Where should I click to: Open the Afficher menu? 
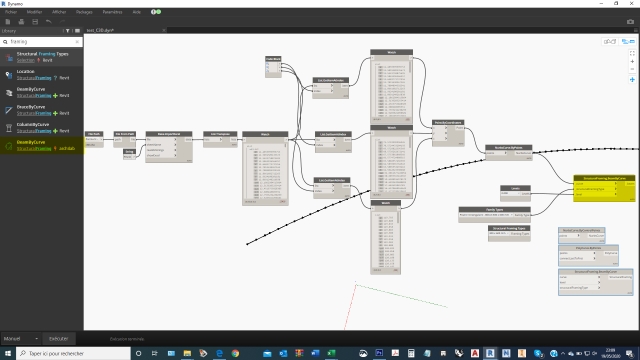(x=59, y=12)
